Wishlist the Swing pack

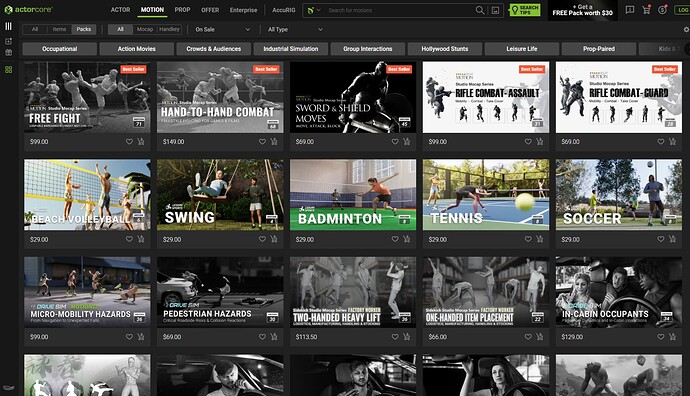pyautogui.click(x=262, y=239)
